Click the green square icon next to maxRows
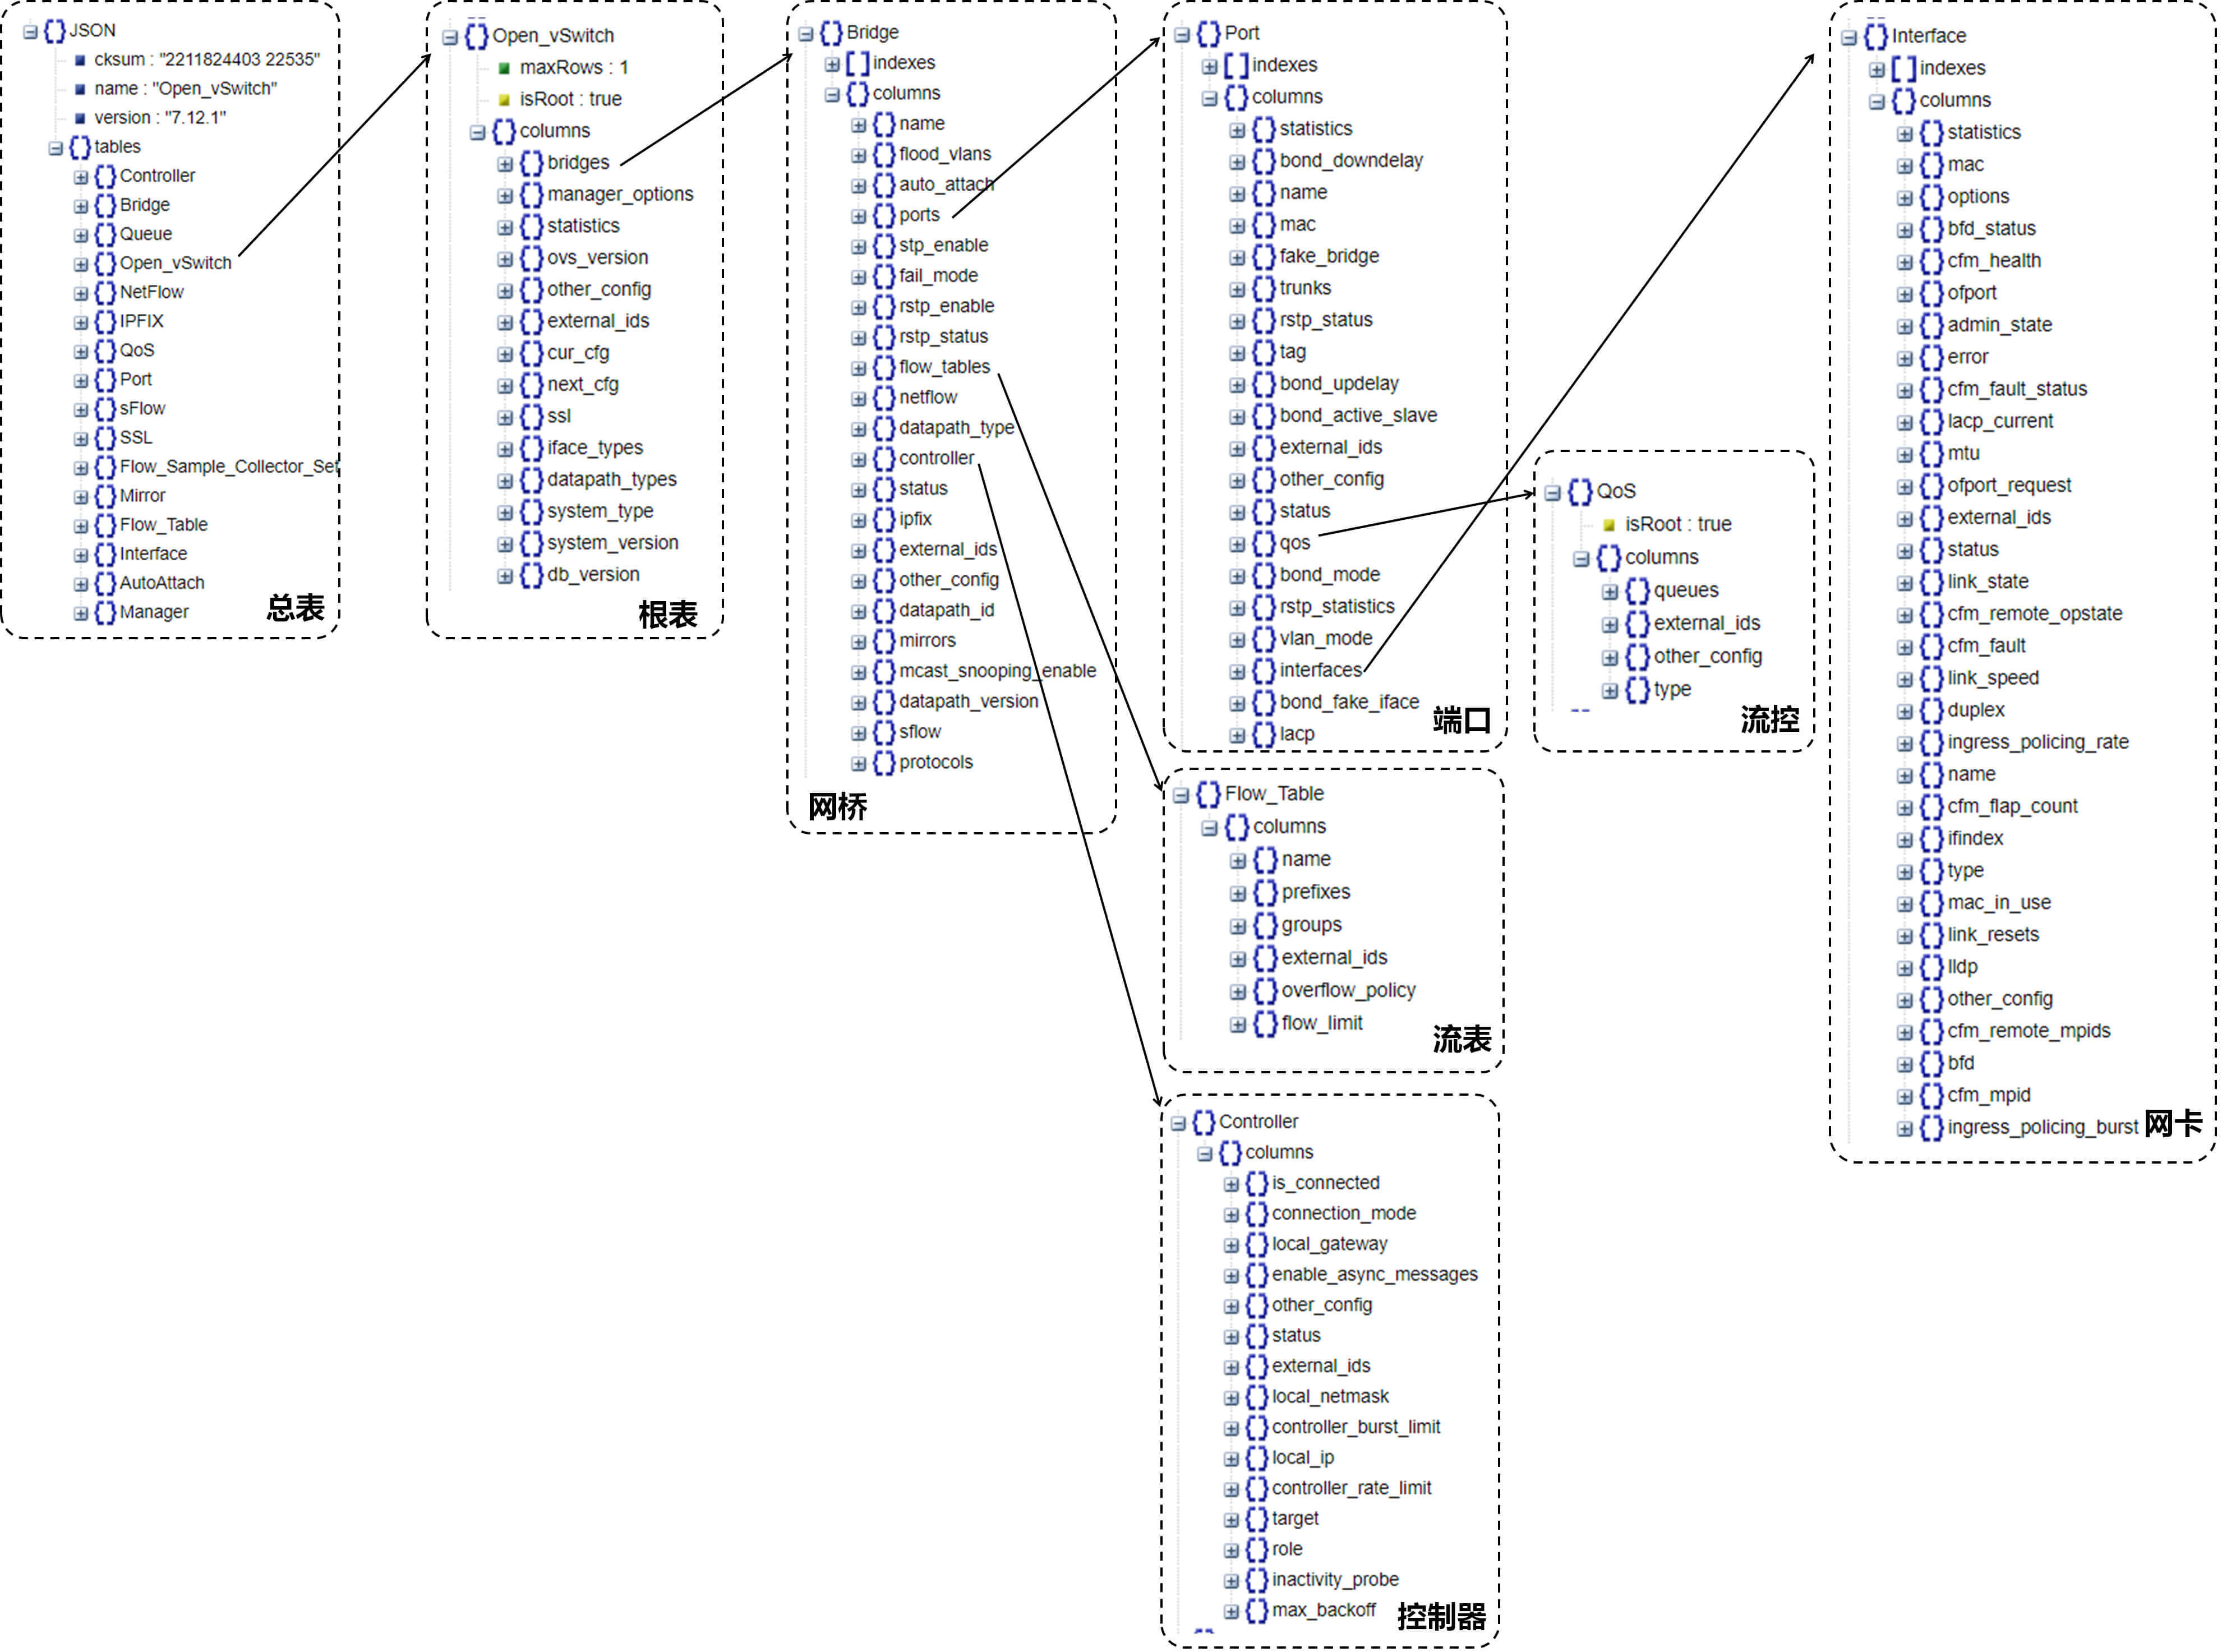Viewport: 2222px width, 1652px height. 504,68
